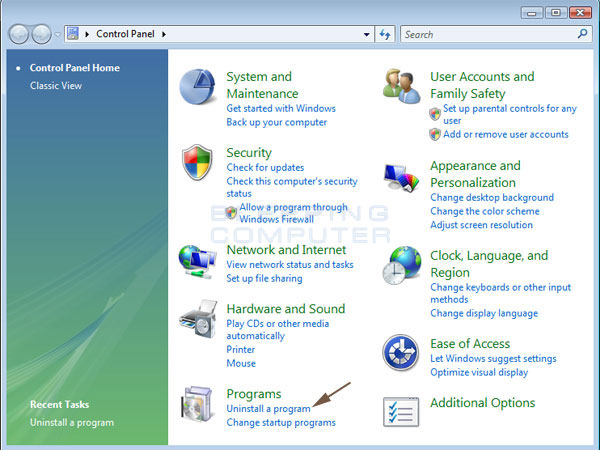600x450 pixels.
Task: Click Adjust screen resolution
Action: click(481, 225)
